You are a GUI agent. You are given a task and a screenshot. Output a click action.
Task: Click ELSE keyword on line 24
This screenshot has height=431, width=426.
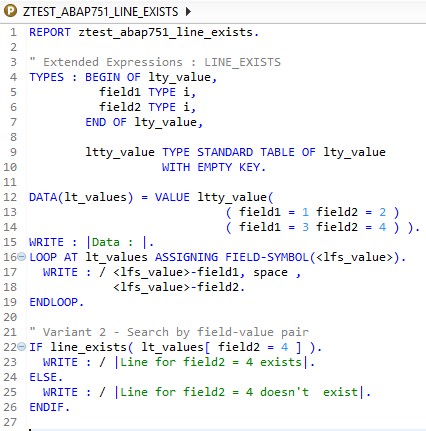[x=43, y=377]
